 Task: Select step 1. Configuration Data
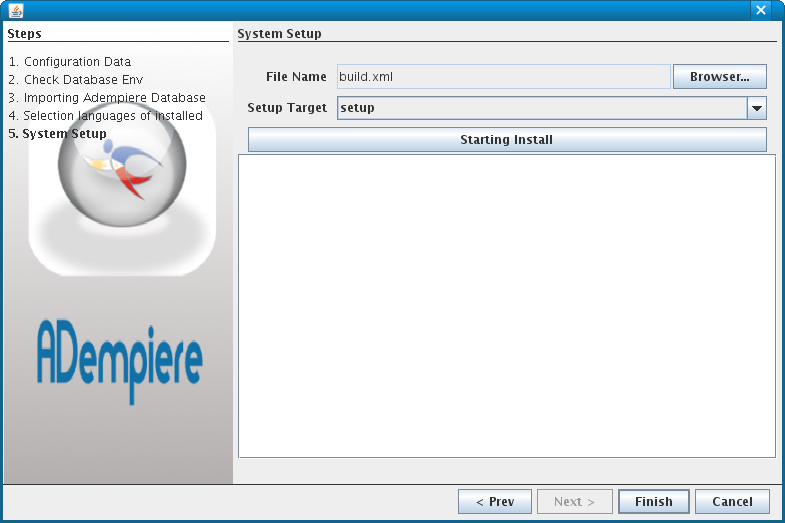pyautogui.click(x=70, y=62)
